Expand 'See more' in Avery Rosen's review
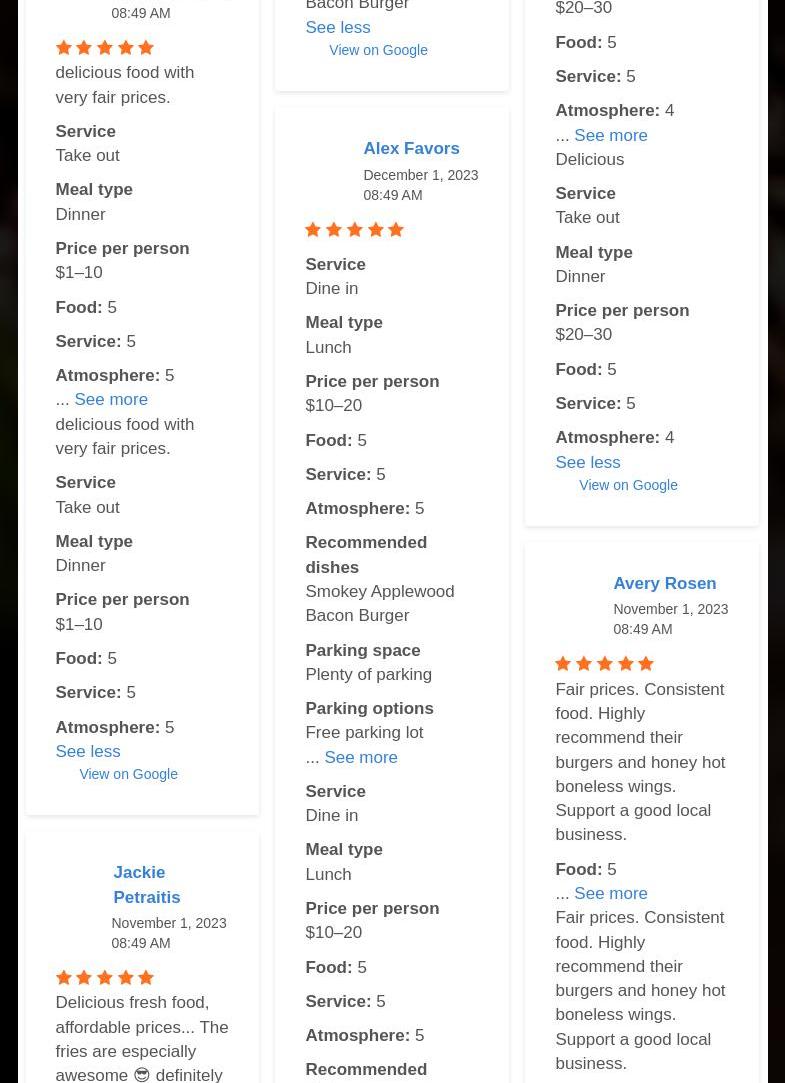 tap(611, 894)
